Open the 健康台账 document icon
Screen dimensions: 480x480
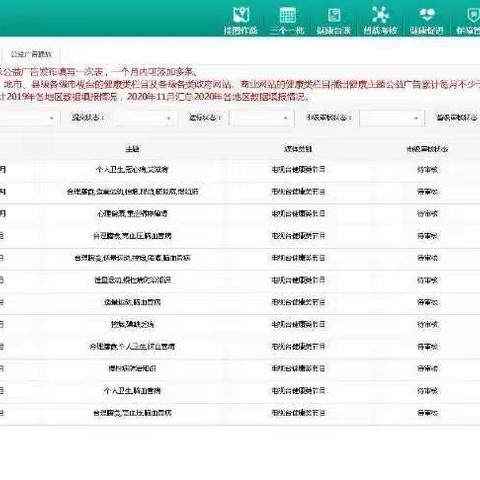334,15
